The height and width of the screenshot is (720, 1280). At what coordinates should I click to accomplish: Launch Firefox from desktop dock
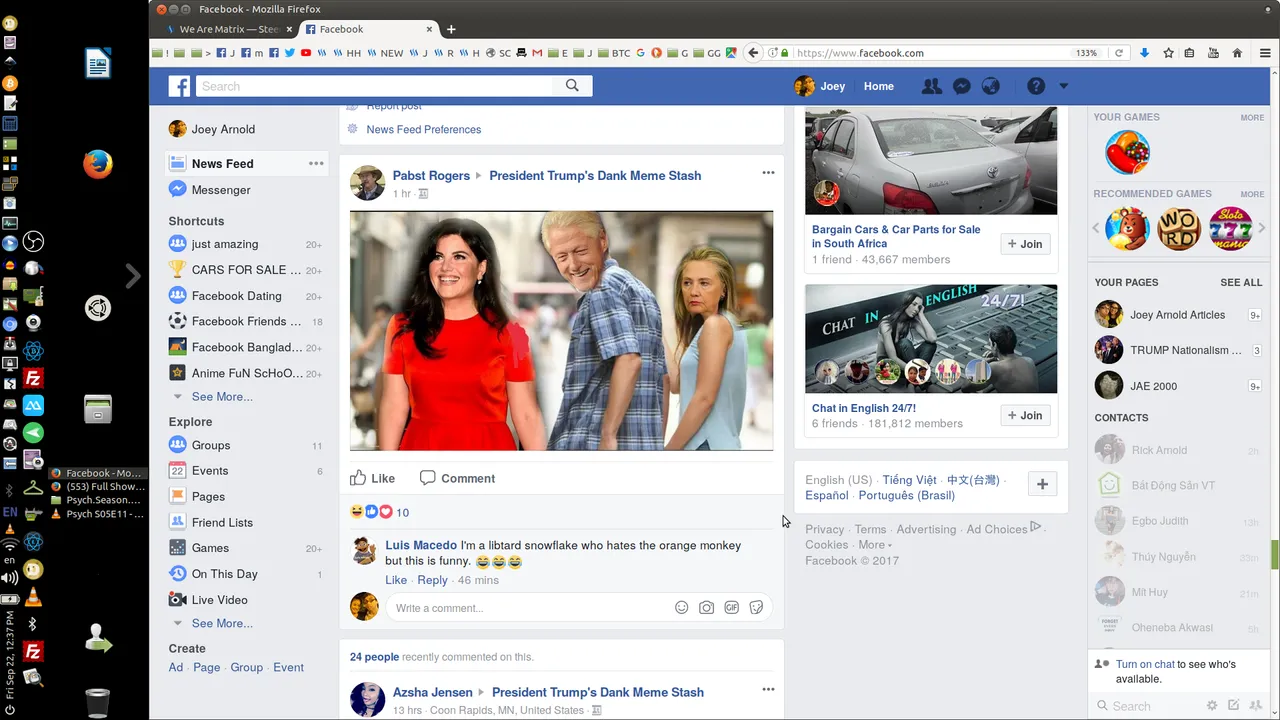coord(97,164)
